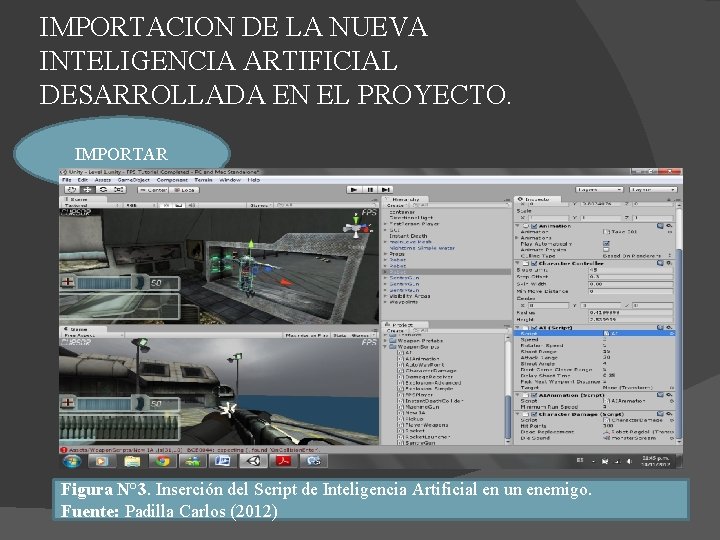Toggle the Center pivot mode button
The height and width of the screenshot is (540, 720).
153,190
